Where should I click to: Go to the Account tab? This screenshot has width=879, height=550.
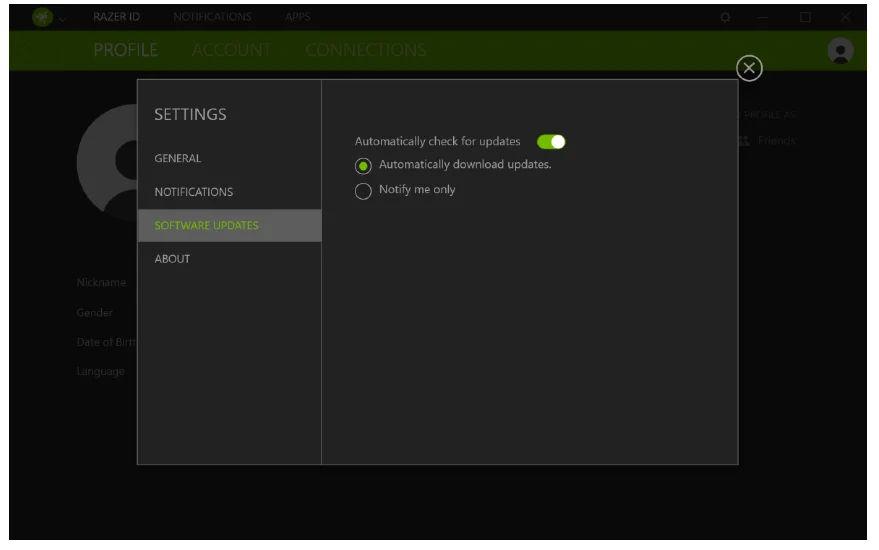232,50
